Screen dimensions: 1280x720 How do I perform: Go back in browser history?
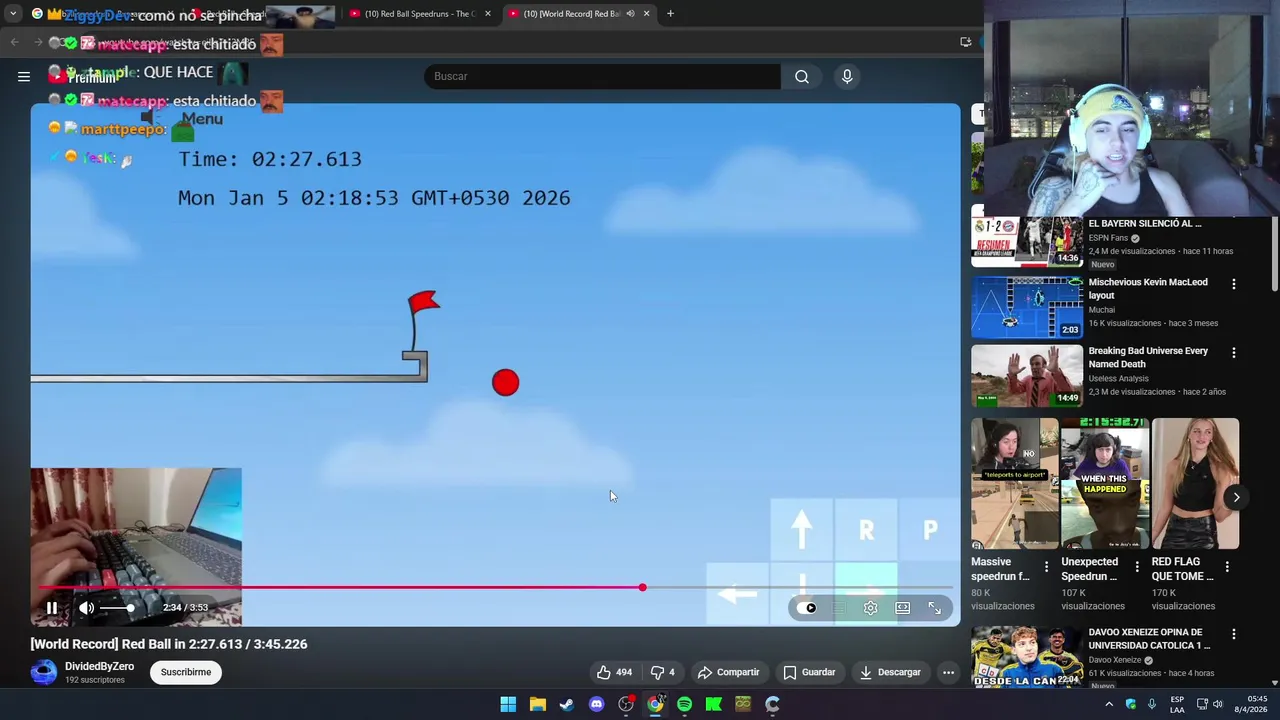(14, 42)
